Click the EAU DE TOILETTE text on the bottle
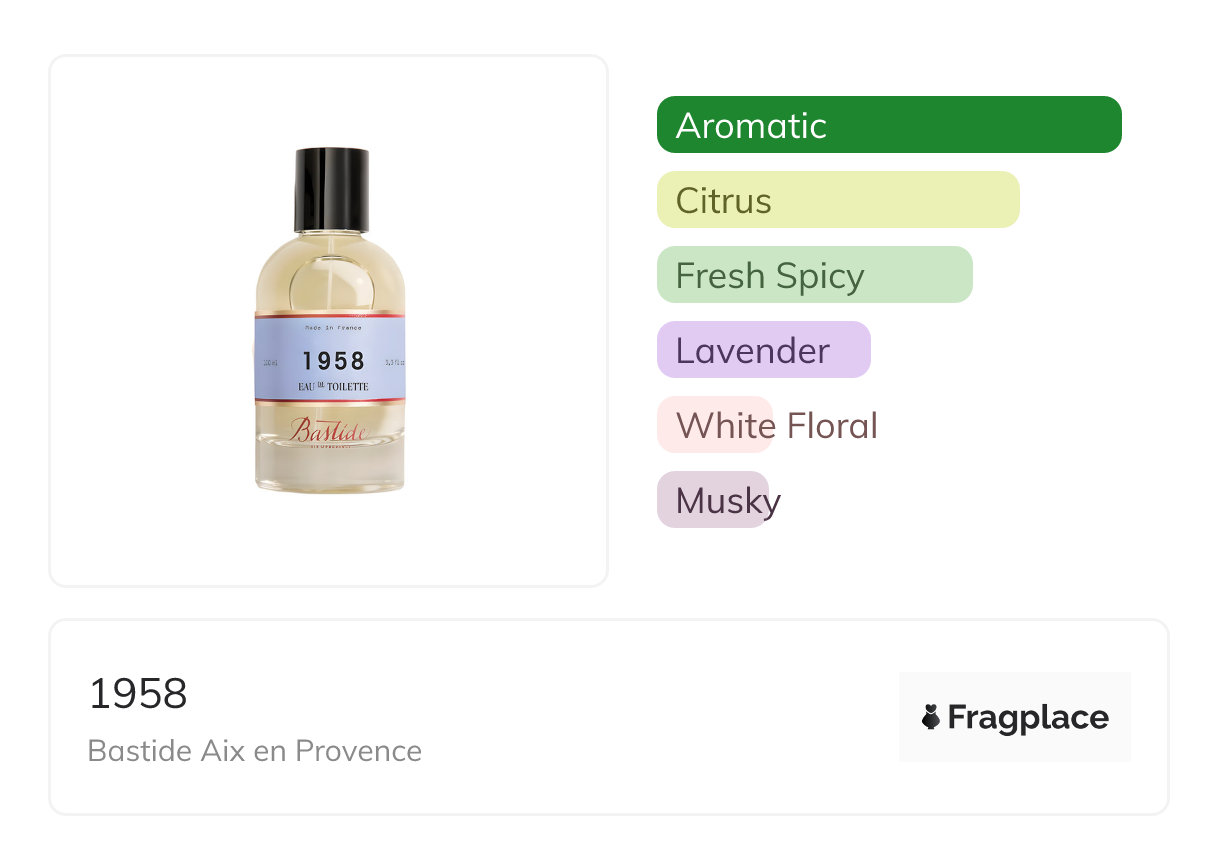Screen dimensions: 1218x864 click(x=333, y=386)
